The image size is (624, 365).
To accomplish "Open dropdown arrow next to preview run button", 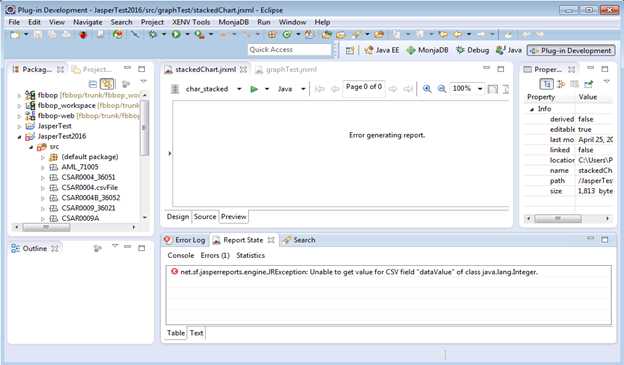I will click(x=267, y=89).
